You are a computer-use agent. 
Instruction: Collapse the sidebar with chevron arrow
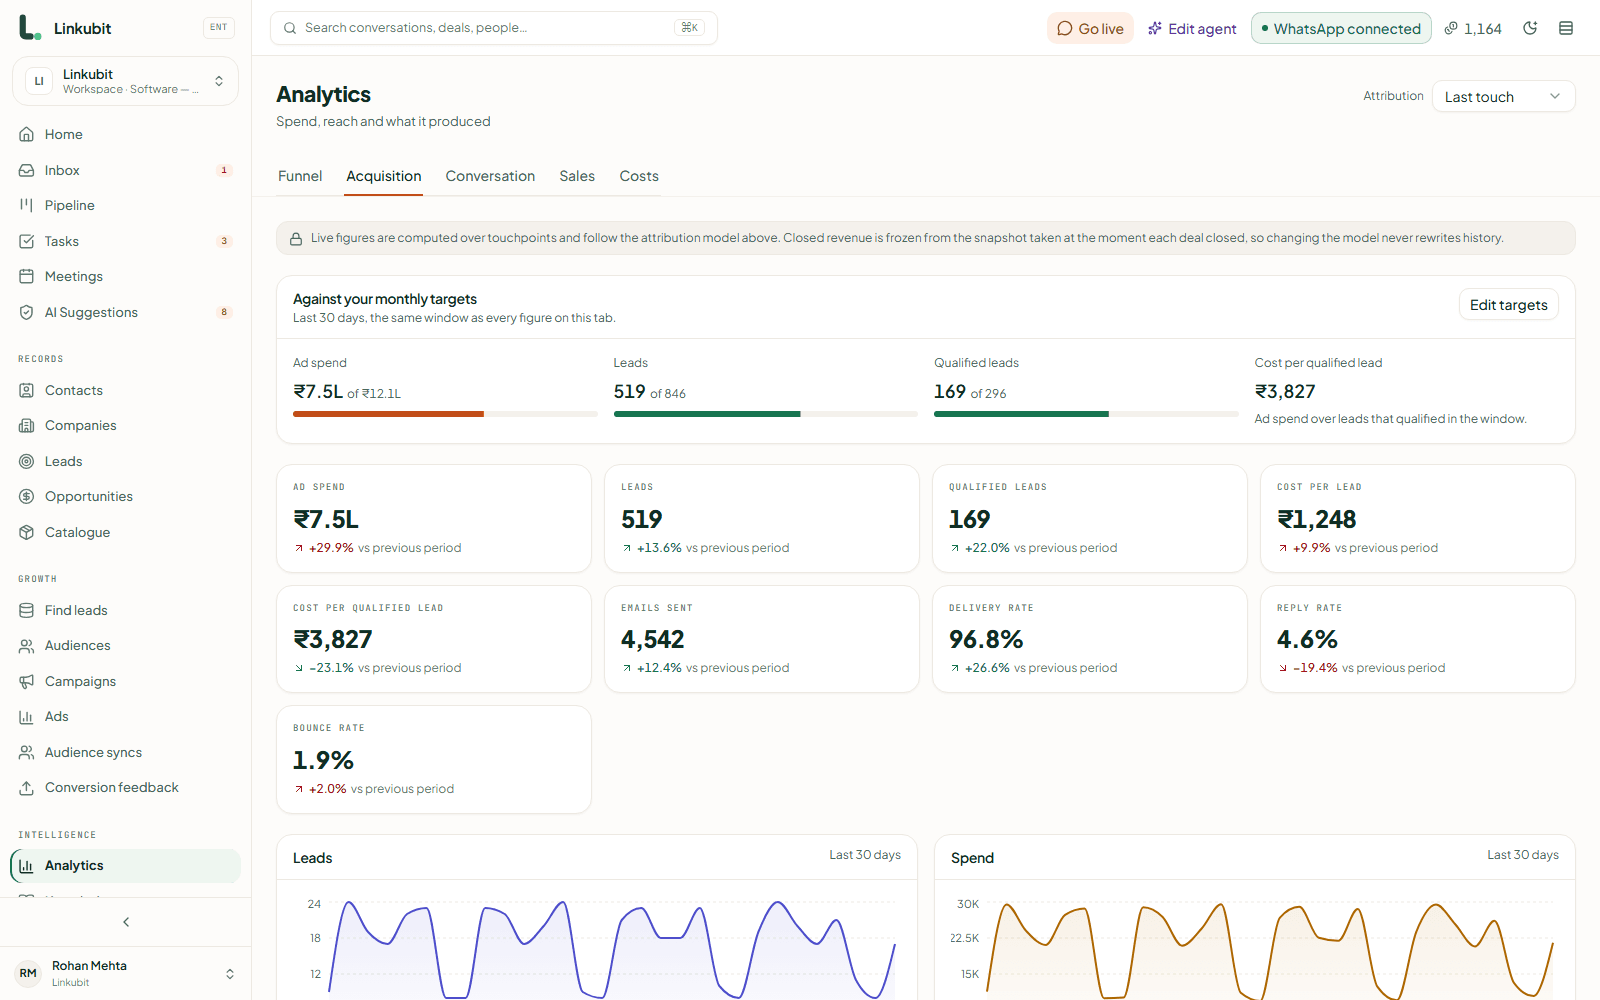[x=126, y=922]
